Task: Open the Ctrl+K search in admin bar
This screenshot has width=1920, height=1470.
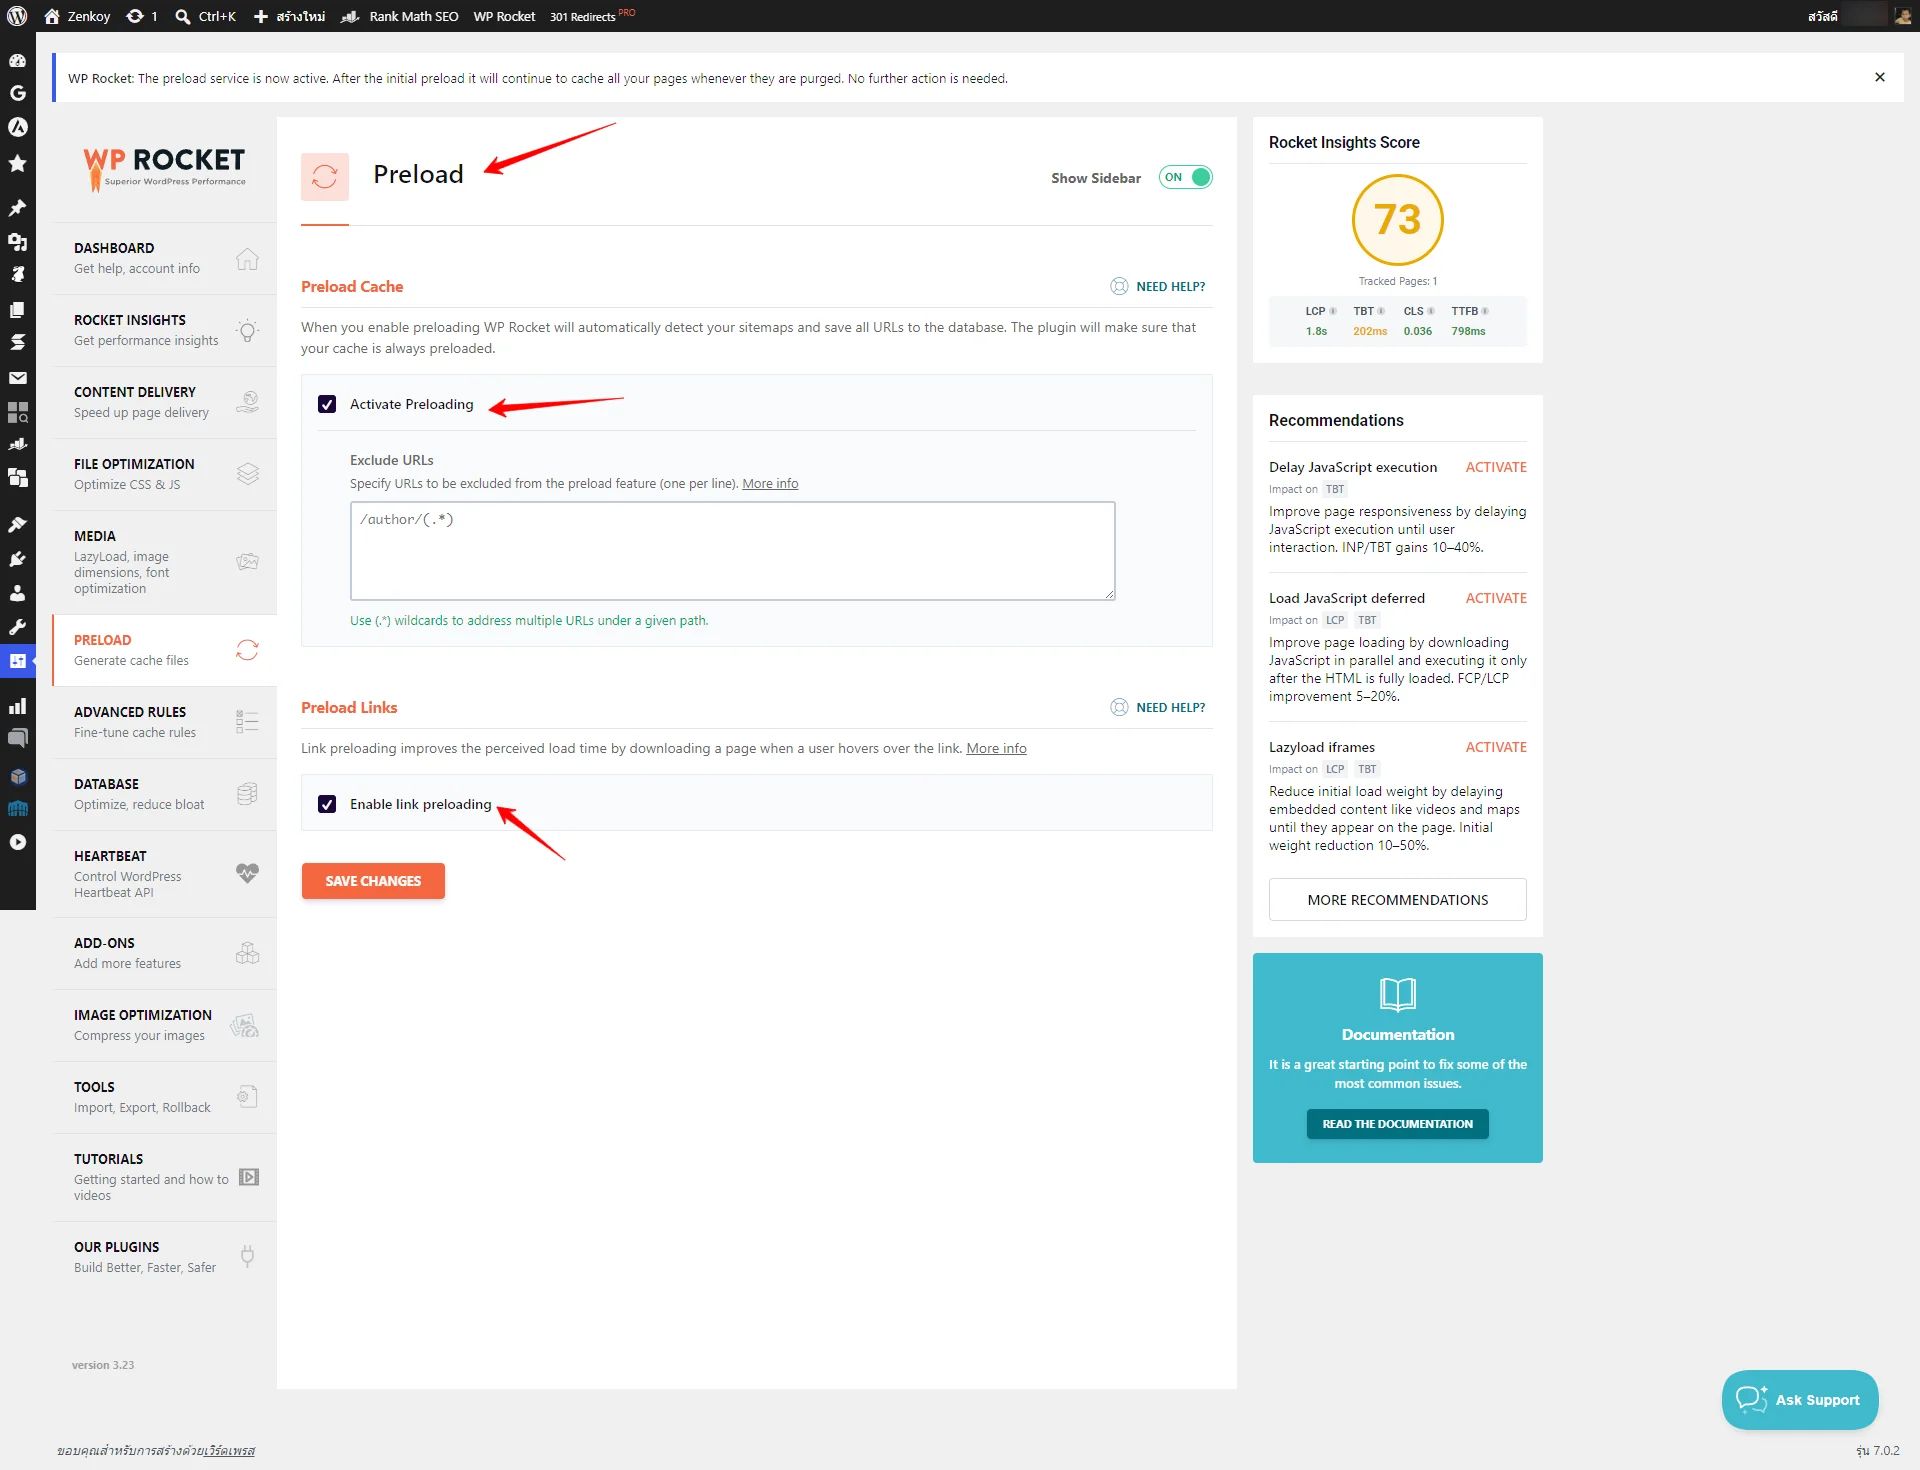Action: (205, 16)
